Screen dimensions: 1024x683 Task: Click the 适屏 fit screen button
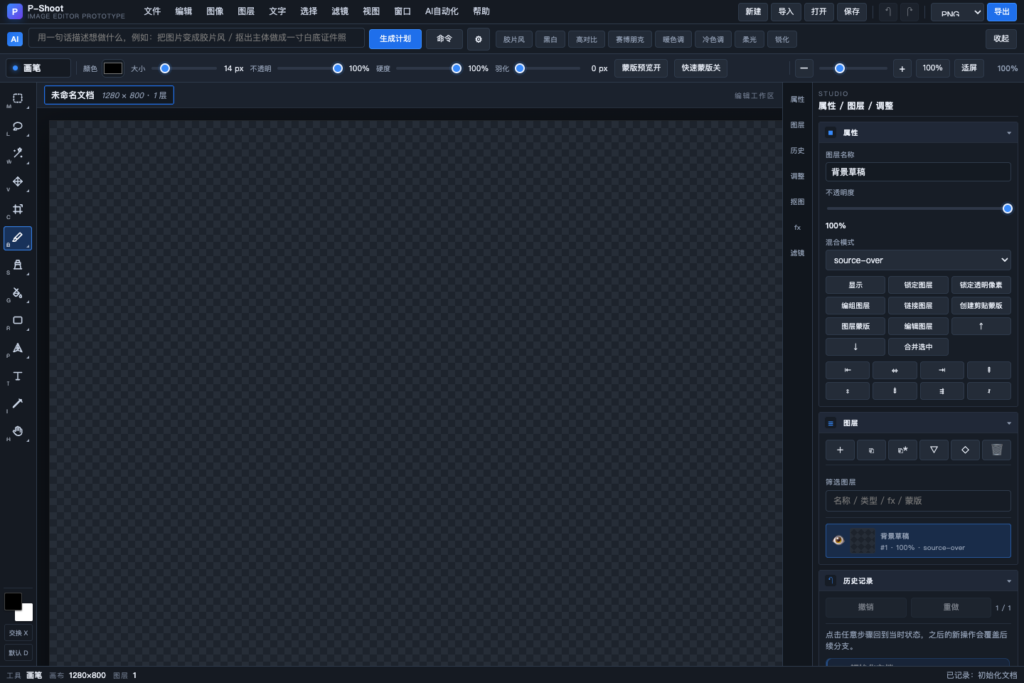(x=969, y=68)
